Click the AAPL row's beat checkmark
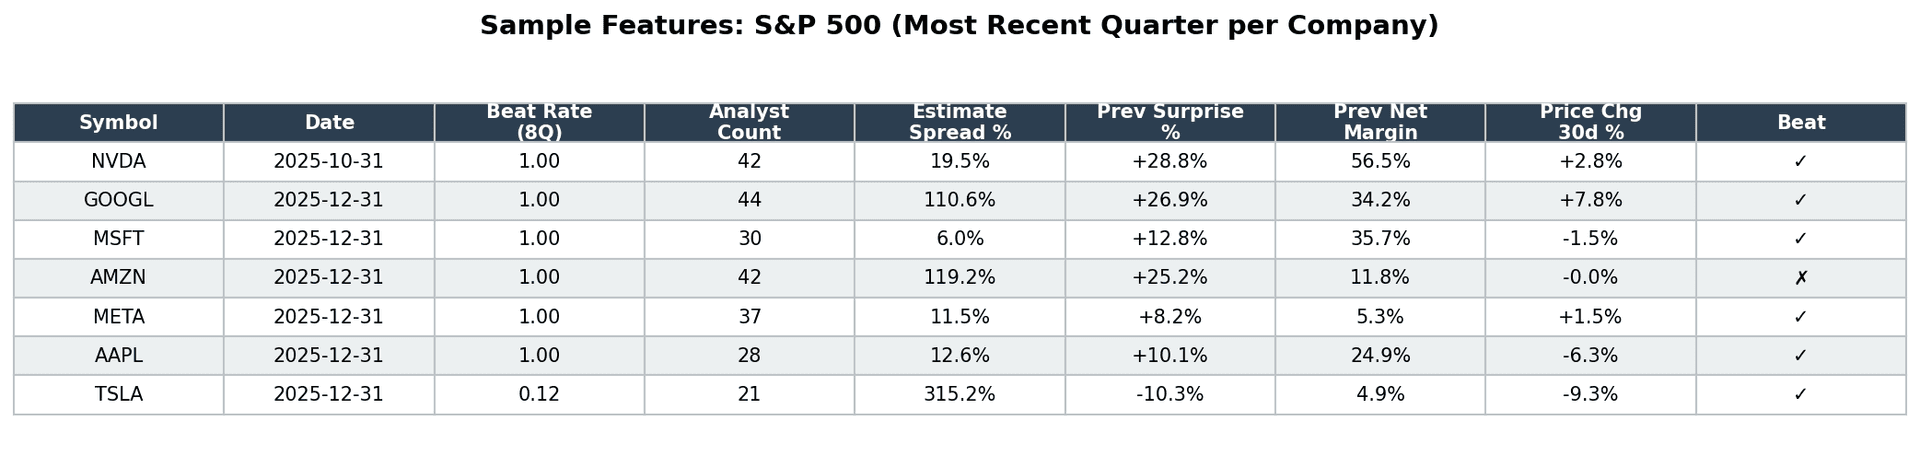 (1800, 356)
